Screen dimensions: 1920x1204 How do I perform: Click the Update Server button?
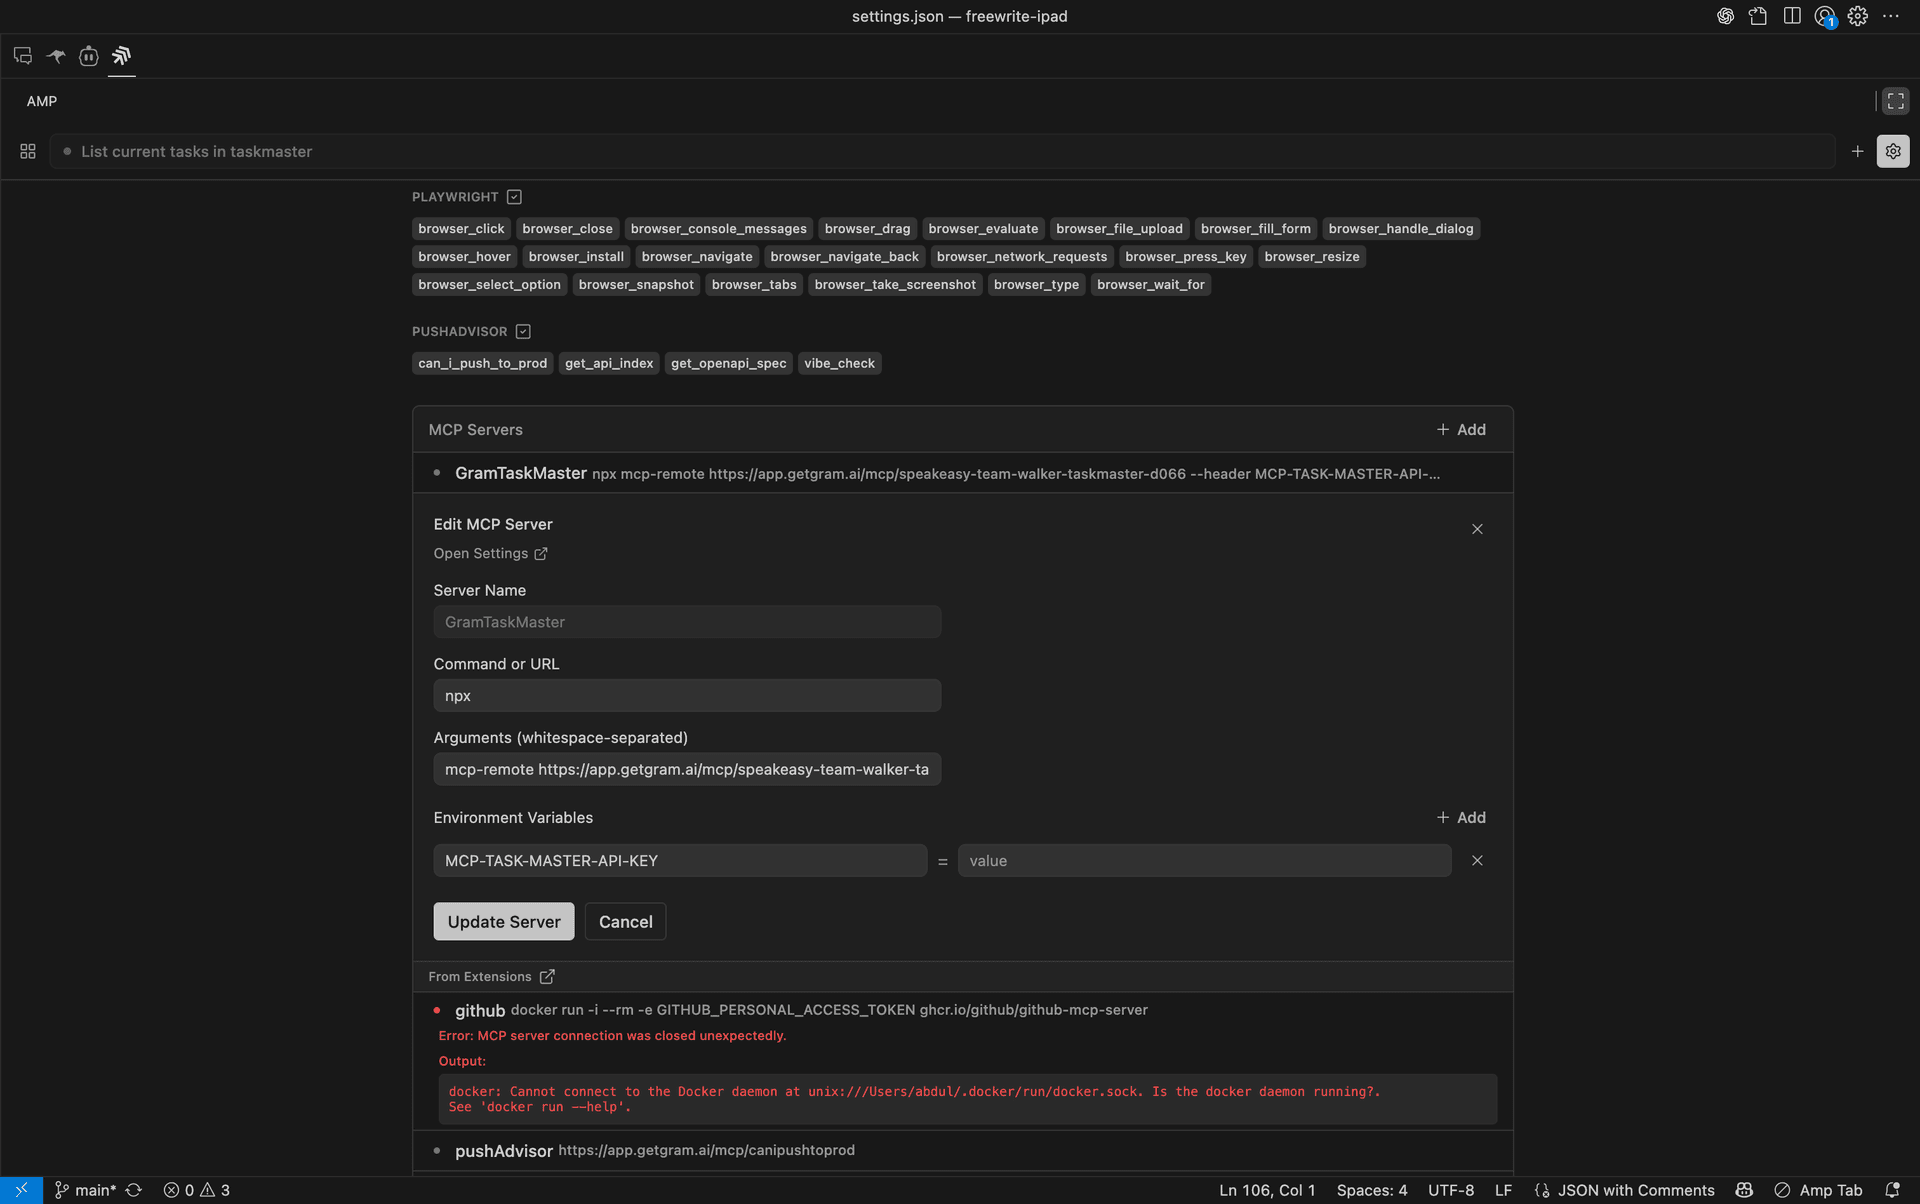click(x=503, y=921)
